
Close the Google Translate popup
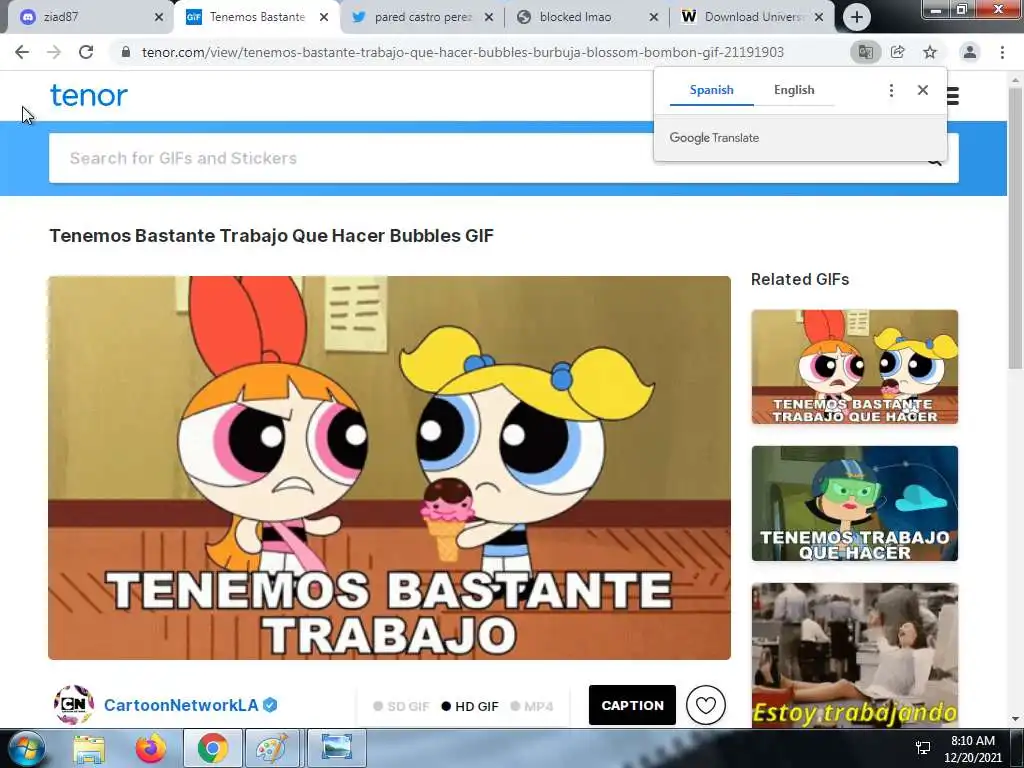(x=922, y=90)
